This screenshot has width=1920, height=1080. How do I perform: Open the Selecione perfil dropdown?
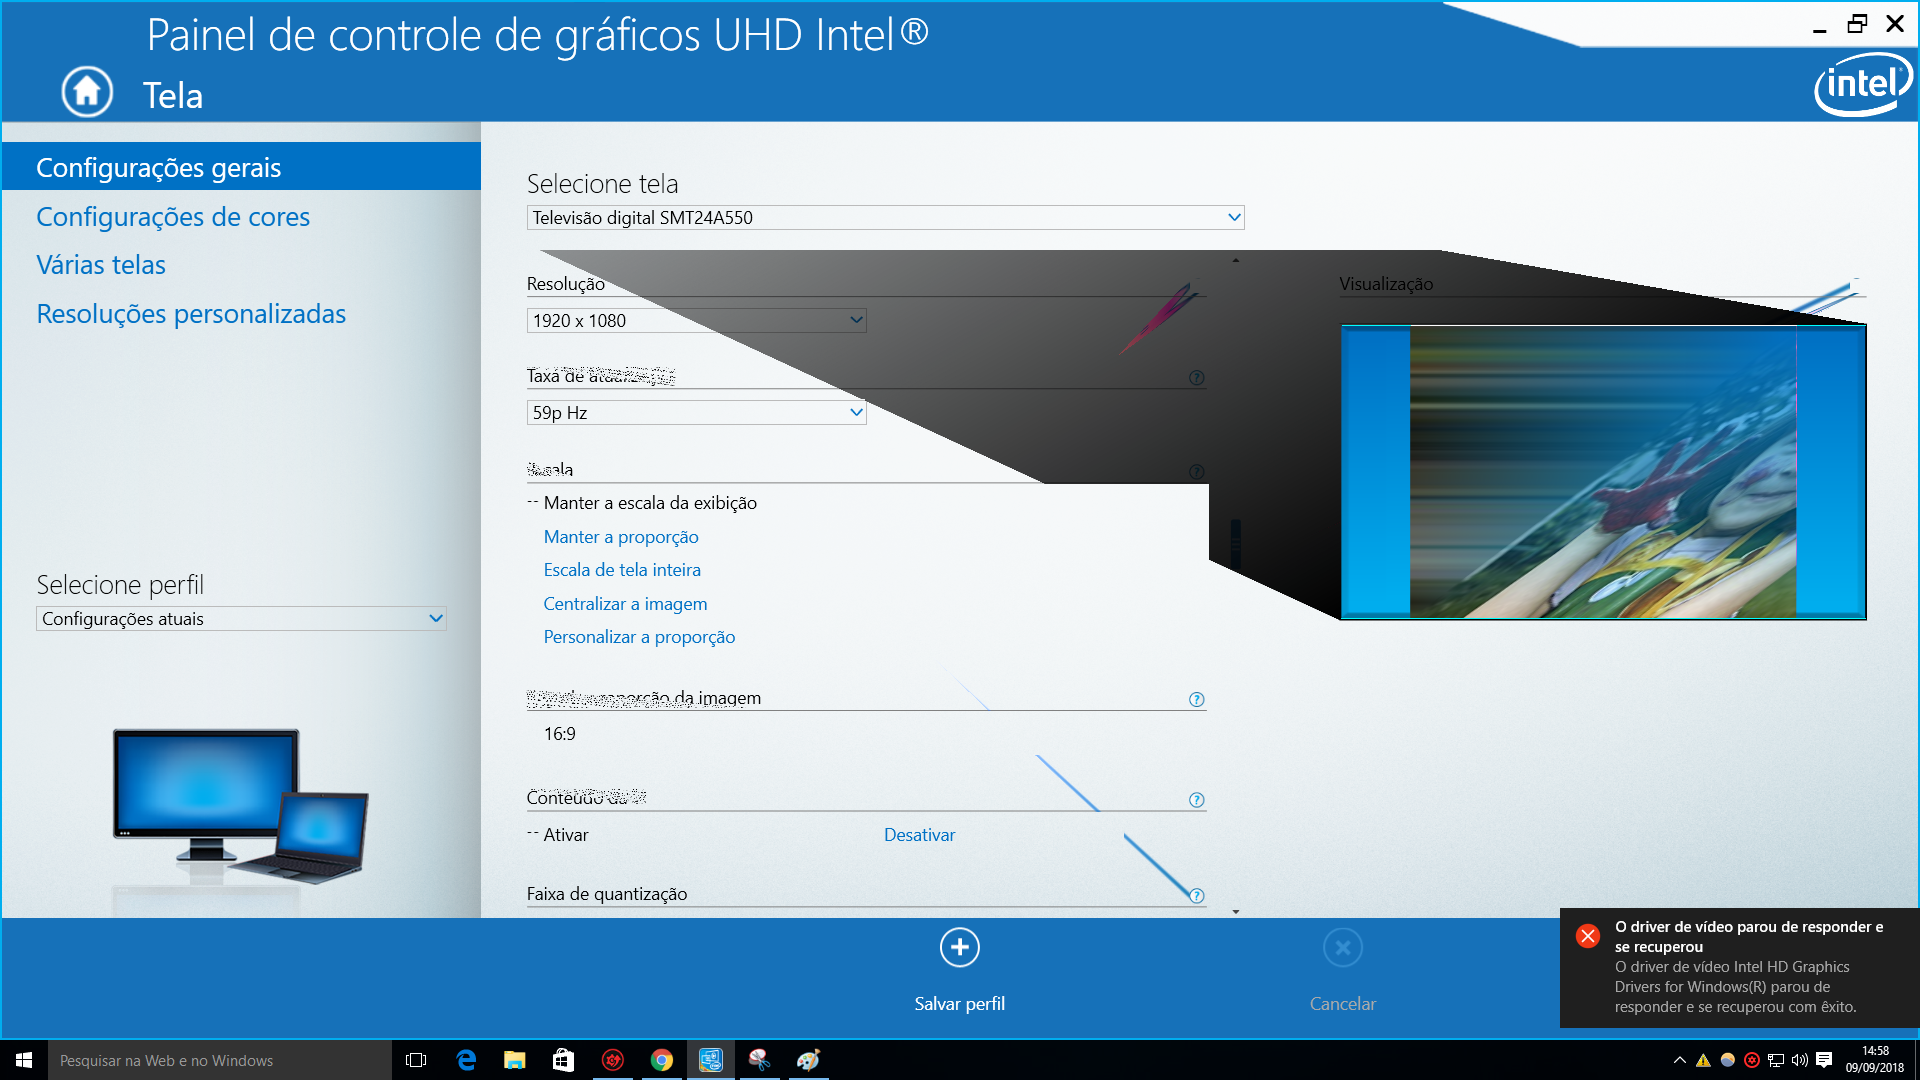pos(241,619)
